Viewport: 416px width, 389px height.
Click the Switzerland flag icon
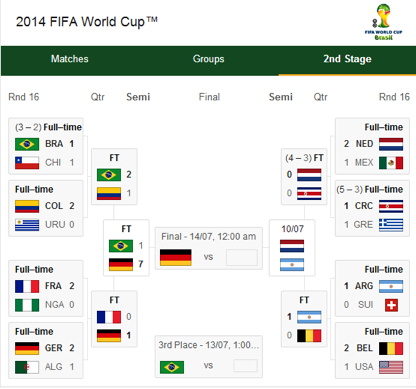tap(391, 305)
